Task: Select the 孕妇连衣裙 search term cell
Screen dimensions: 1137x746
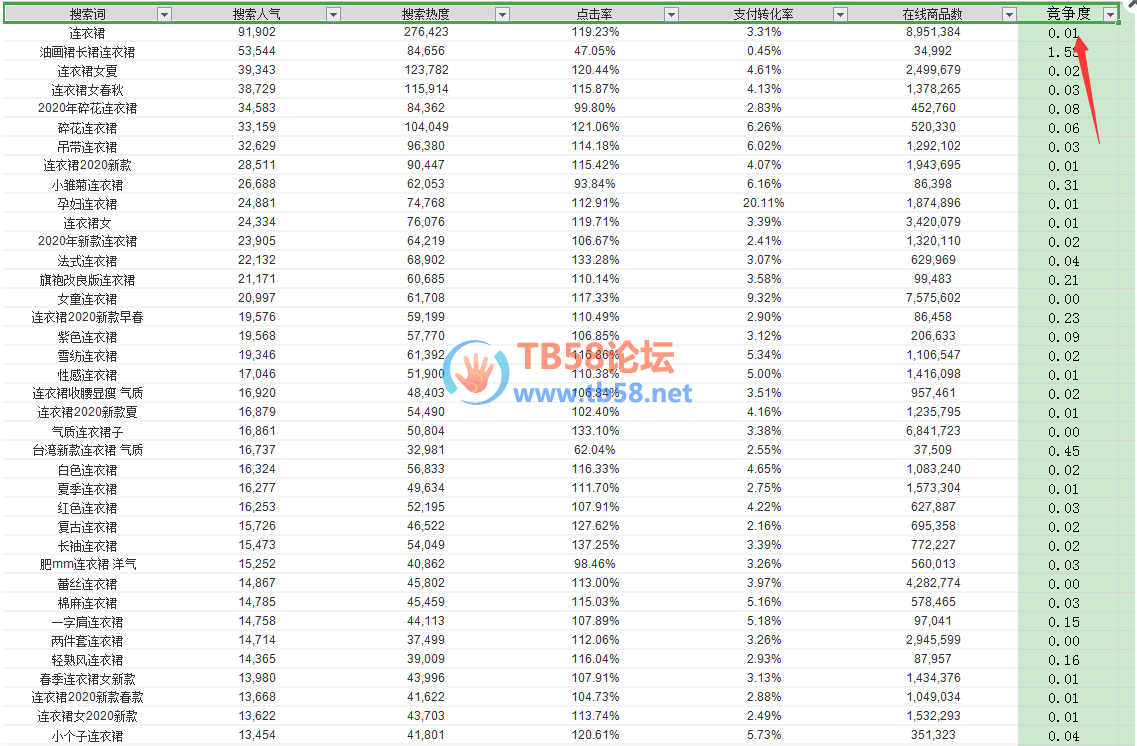Action: (x=87, y=204)
